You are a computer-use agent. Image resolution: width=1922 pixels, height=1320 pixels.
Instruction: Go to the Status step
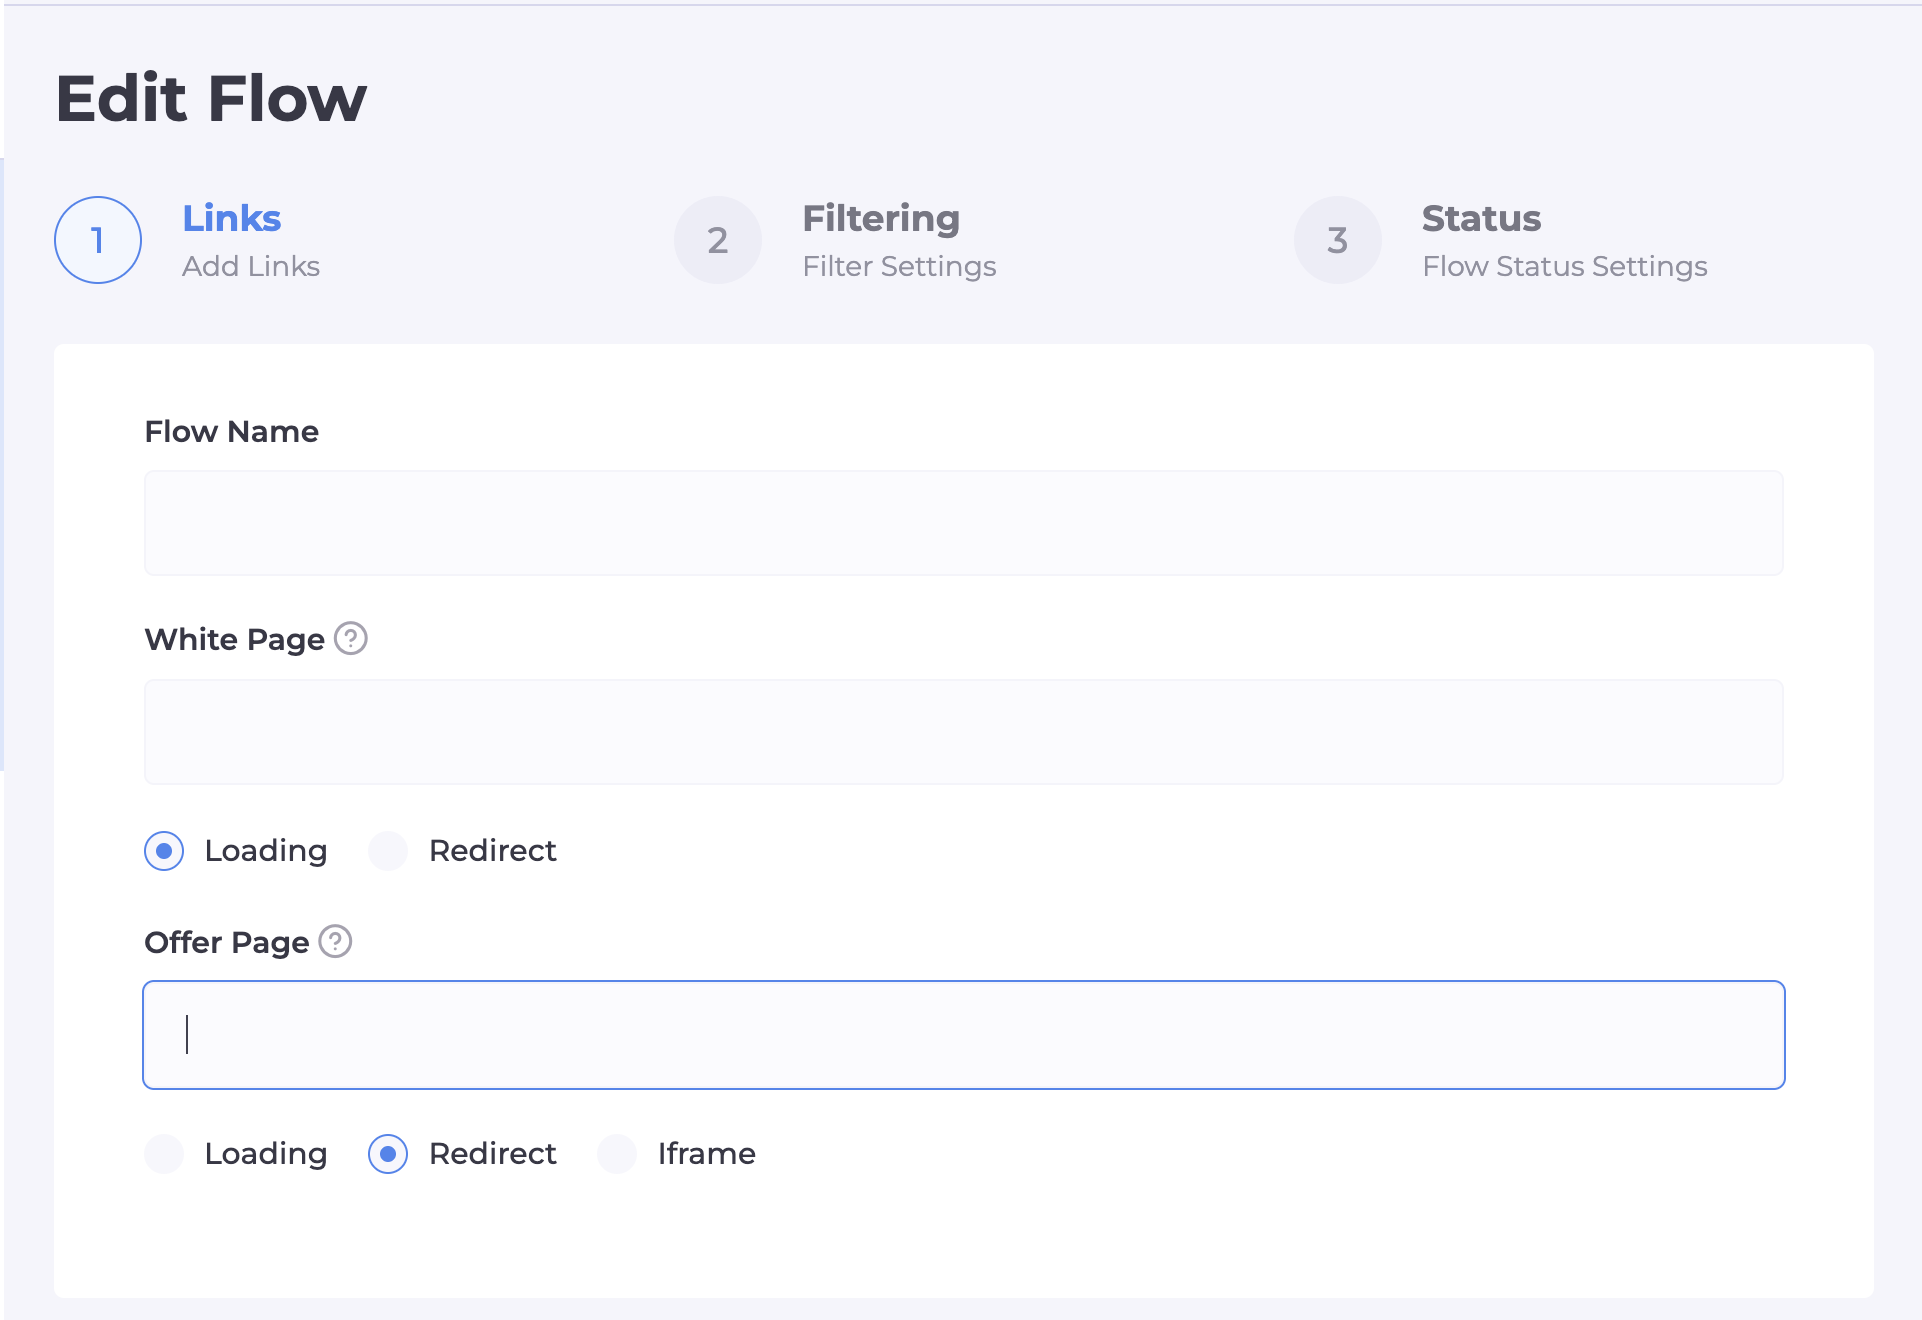1481,218
